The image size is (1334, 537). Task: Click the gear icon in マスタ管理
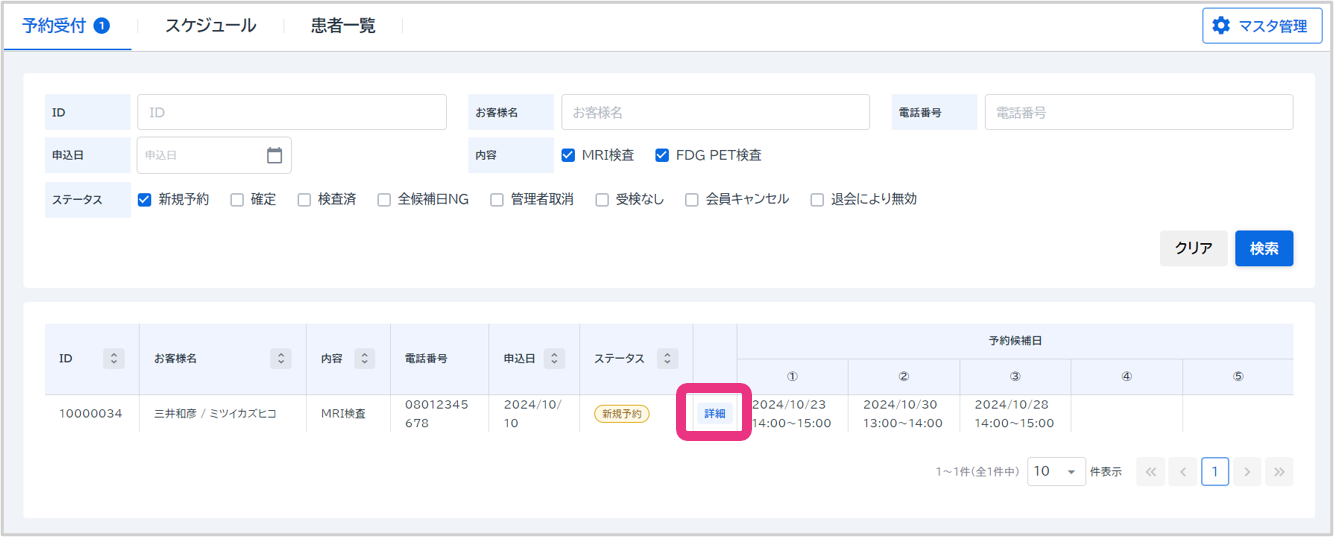click(x=1221, y=26)
